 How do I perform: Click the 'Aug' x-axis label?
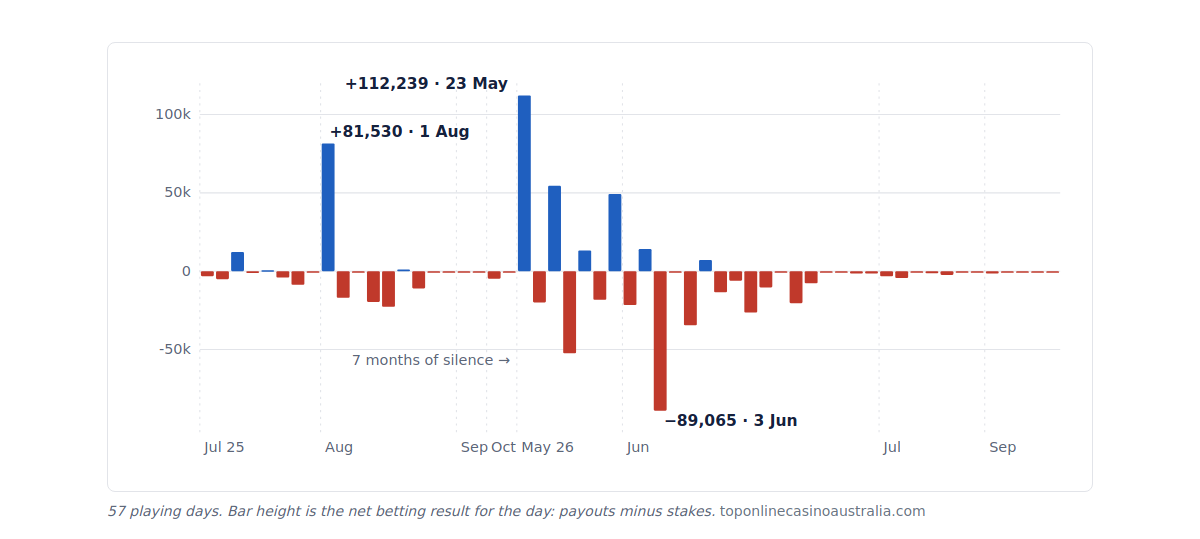click(339, 447)
